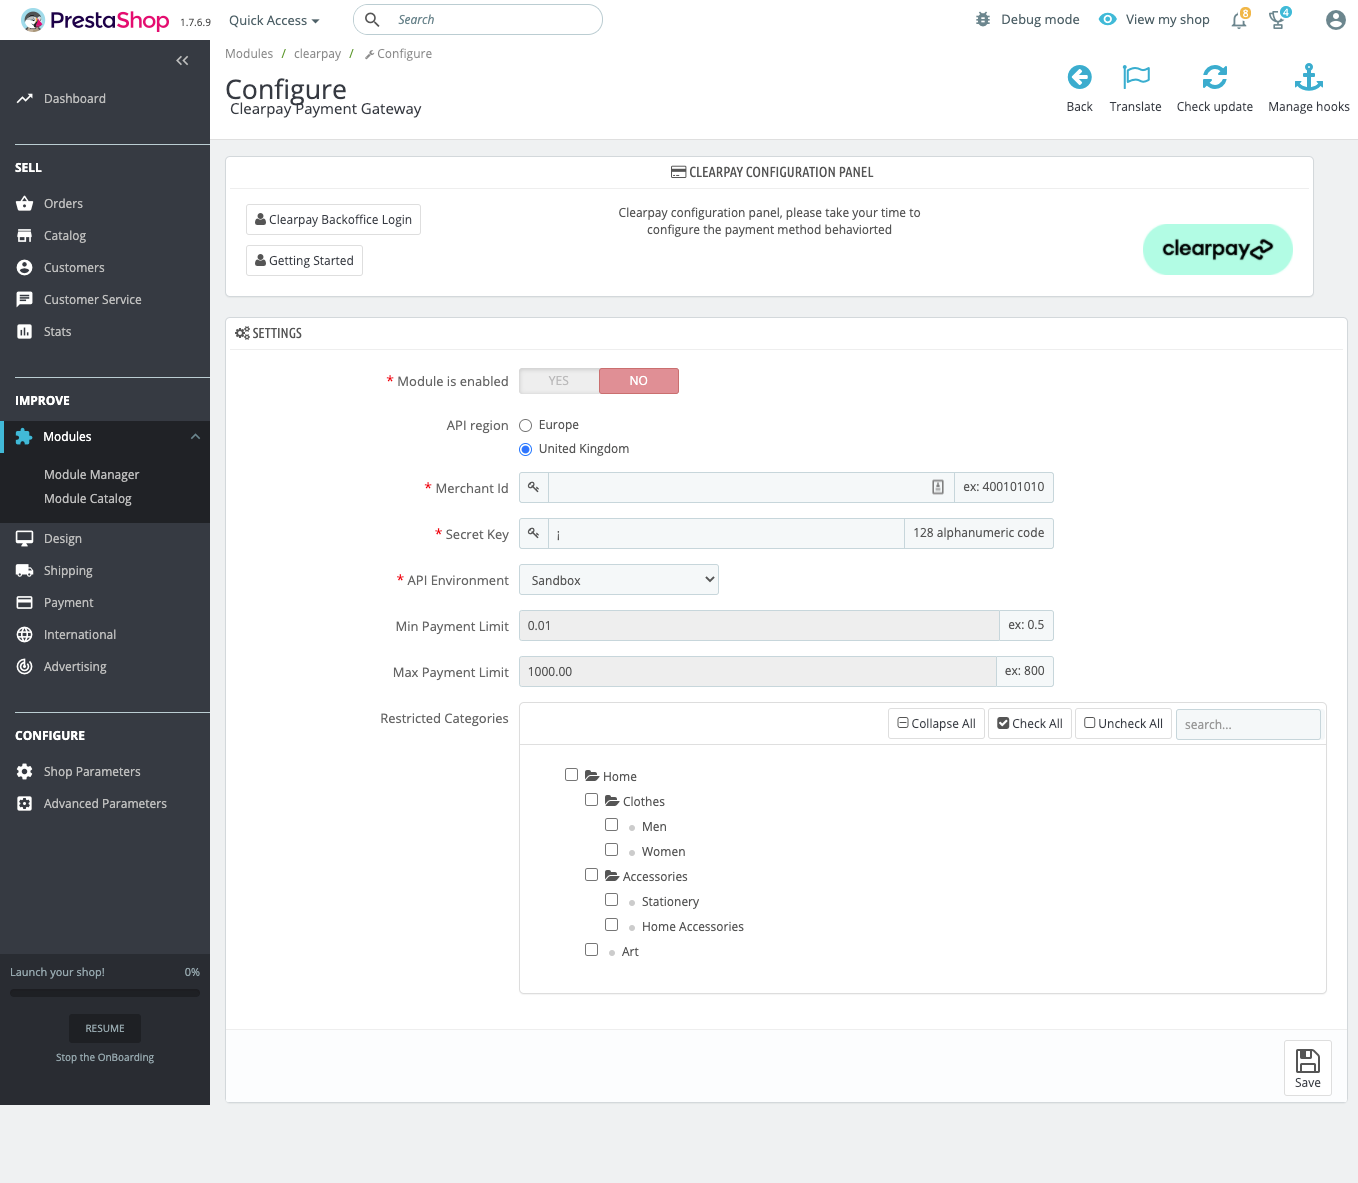This screenshot has height=1183, width=1358.
Task: Click the View my shop eye icon
Action: point(1107,19)
